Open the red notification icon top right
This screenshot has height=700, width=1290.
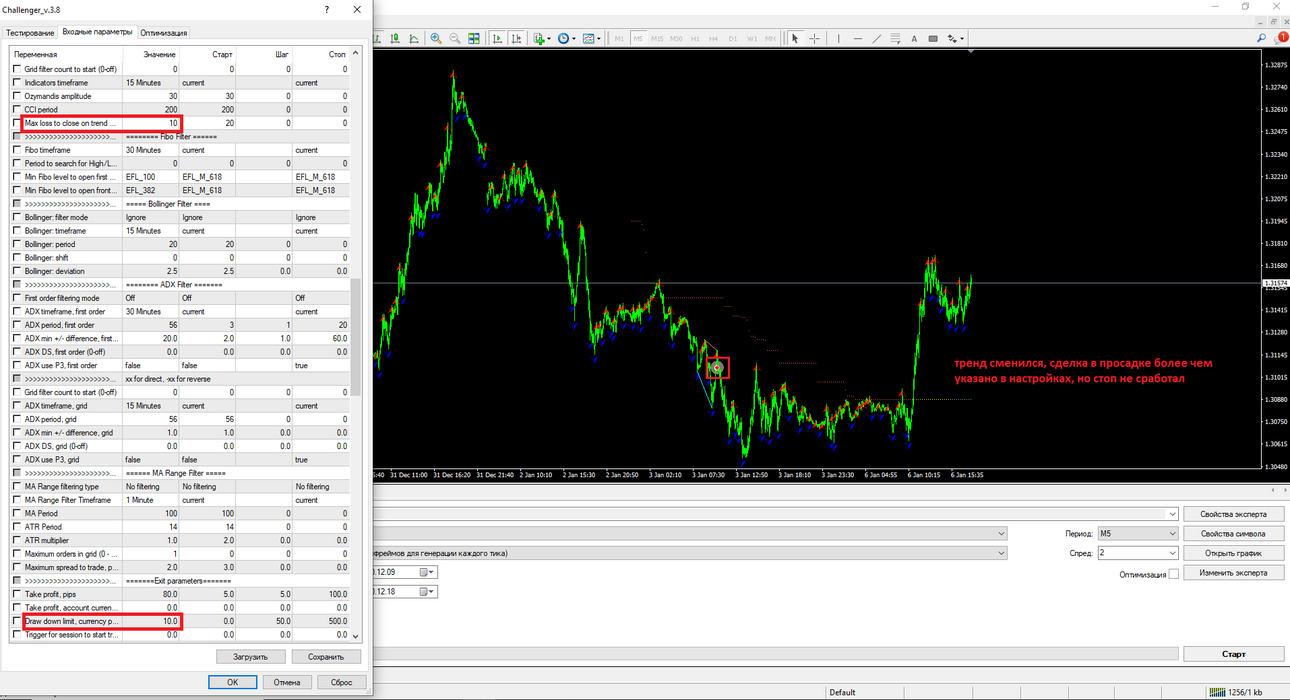tap(1282, 38)
